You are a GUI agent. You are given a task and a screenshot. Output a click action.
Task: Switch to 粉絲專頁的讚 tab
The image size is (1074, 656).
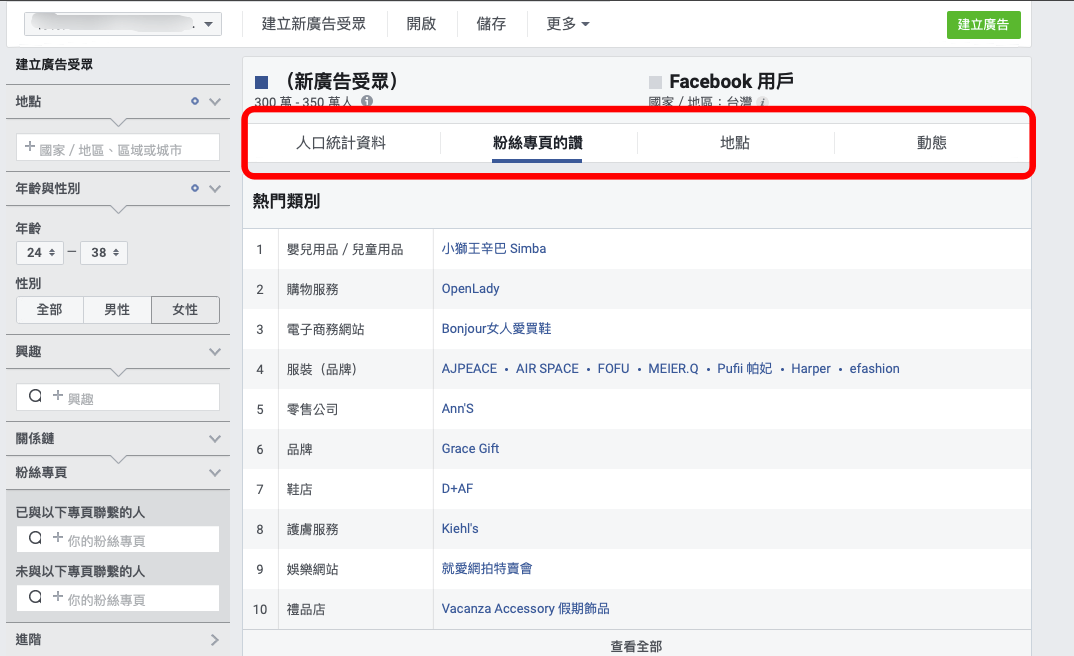point(538,142)
